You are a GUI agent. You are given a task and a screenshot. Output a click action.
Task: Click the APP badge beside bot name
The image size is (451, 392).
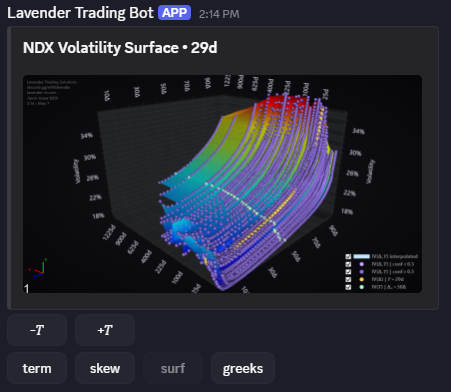(x=175, y=13)
